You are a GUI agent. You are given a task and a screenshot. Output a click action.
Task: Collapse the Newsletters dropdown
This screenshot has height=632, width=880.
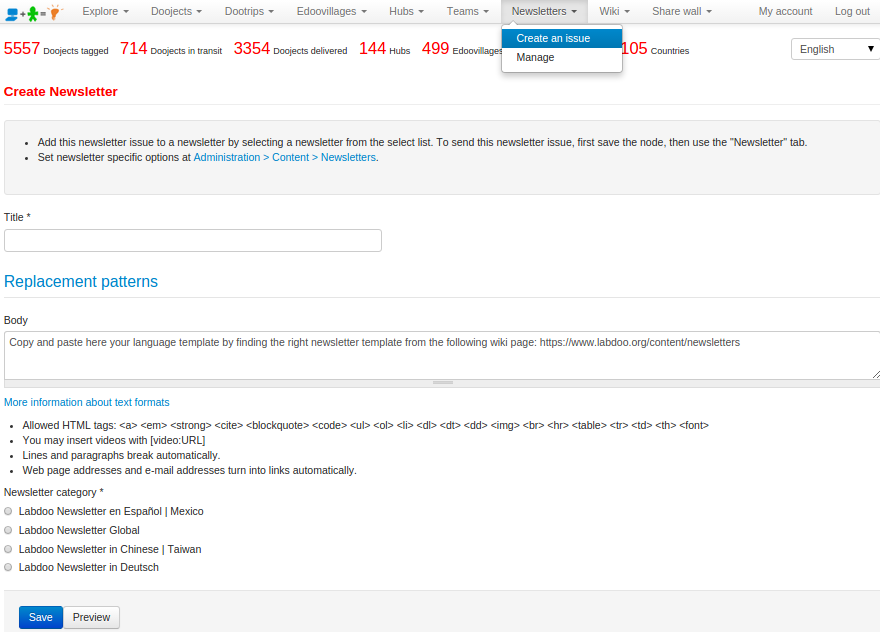[544, 11]
